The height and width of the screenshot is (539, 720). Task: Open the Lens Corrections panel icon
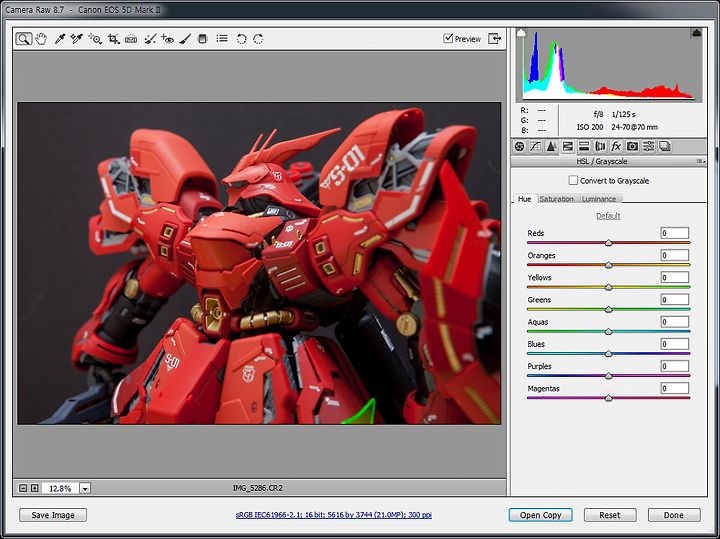coord(600,146)
